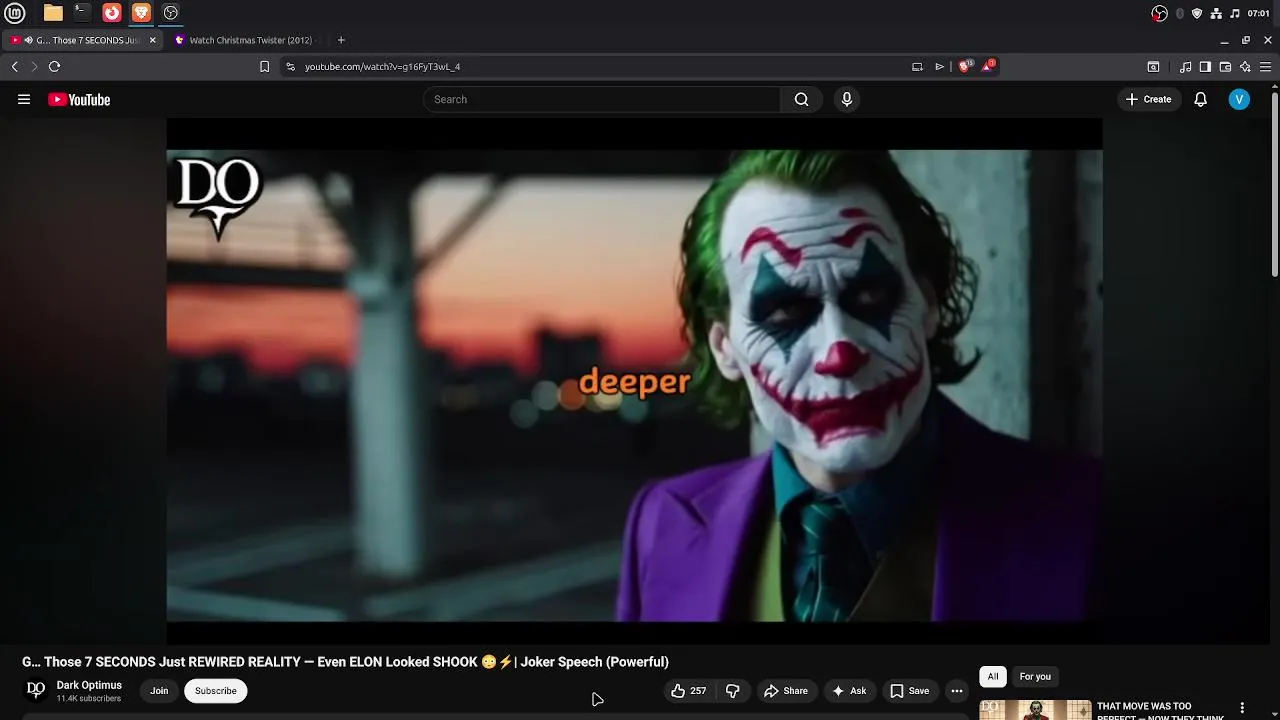Click the YouTube Search input field
This screenshot has width=1280, height=720.
click(x=602, y=99)
